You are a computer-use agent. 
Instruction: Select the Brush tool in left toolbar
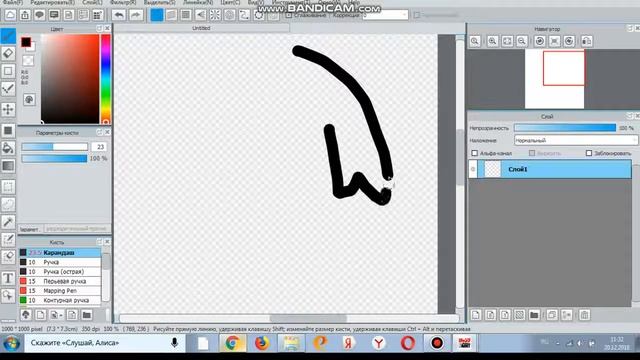(x=8, y=36)
